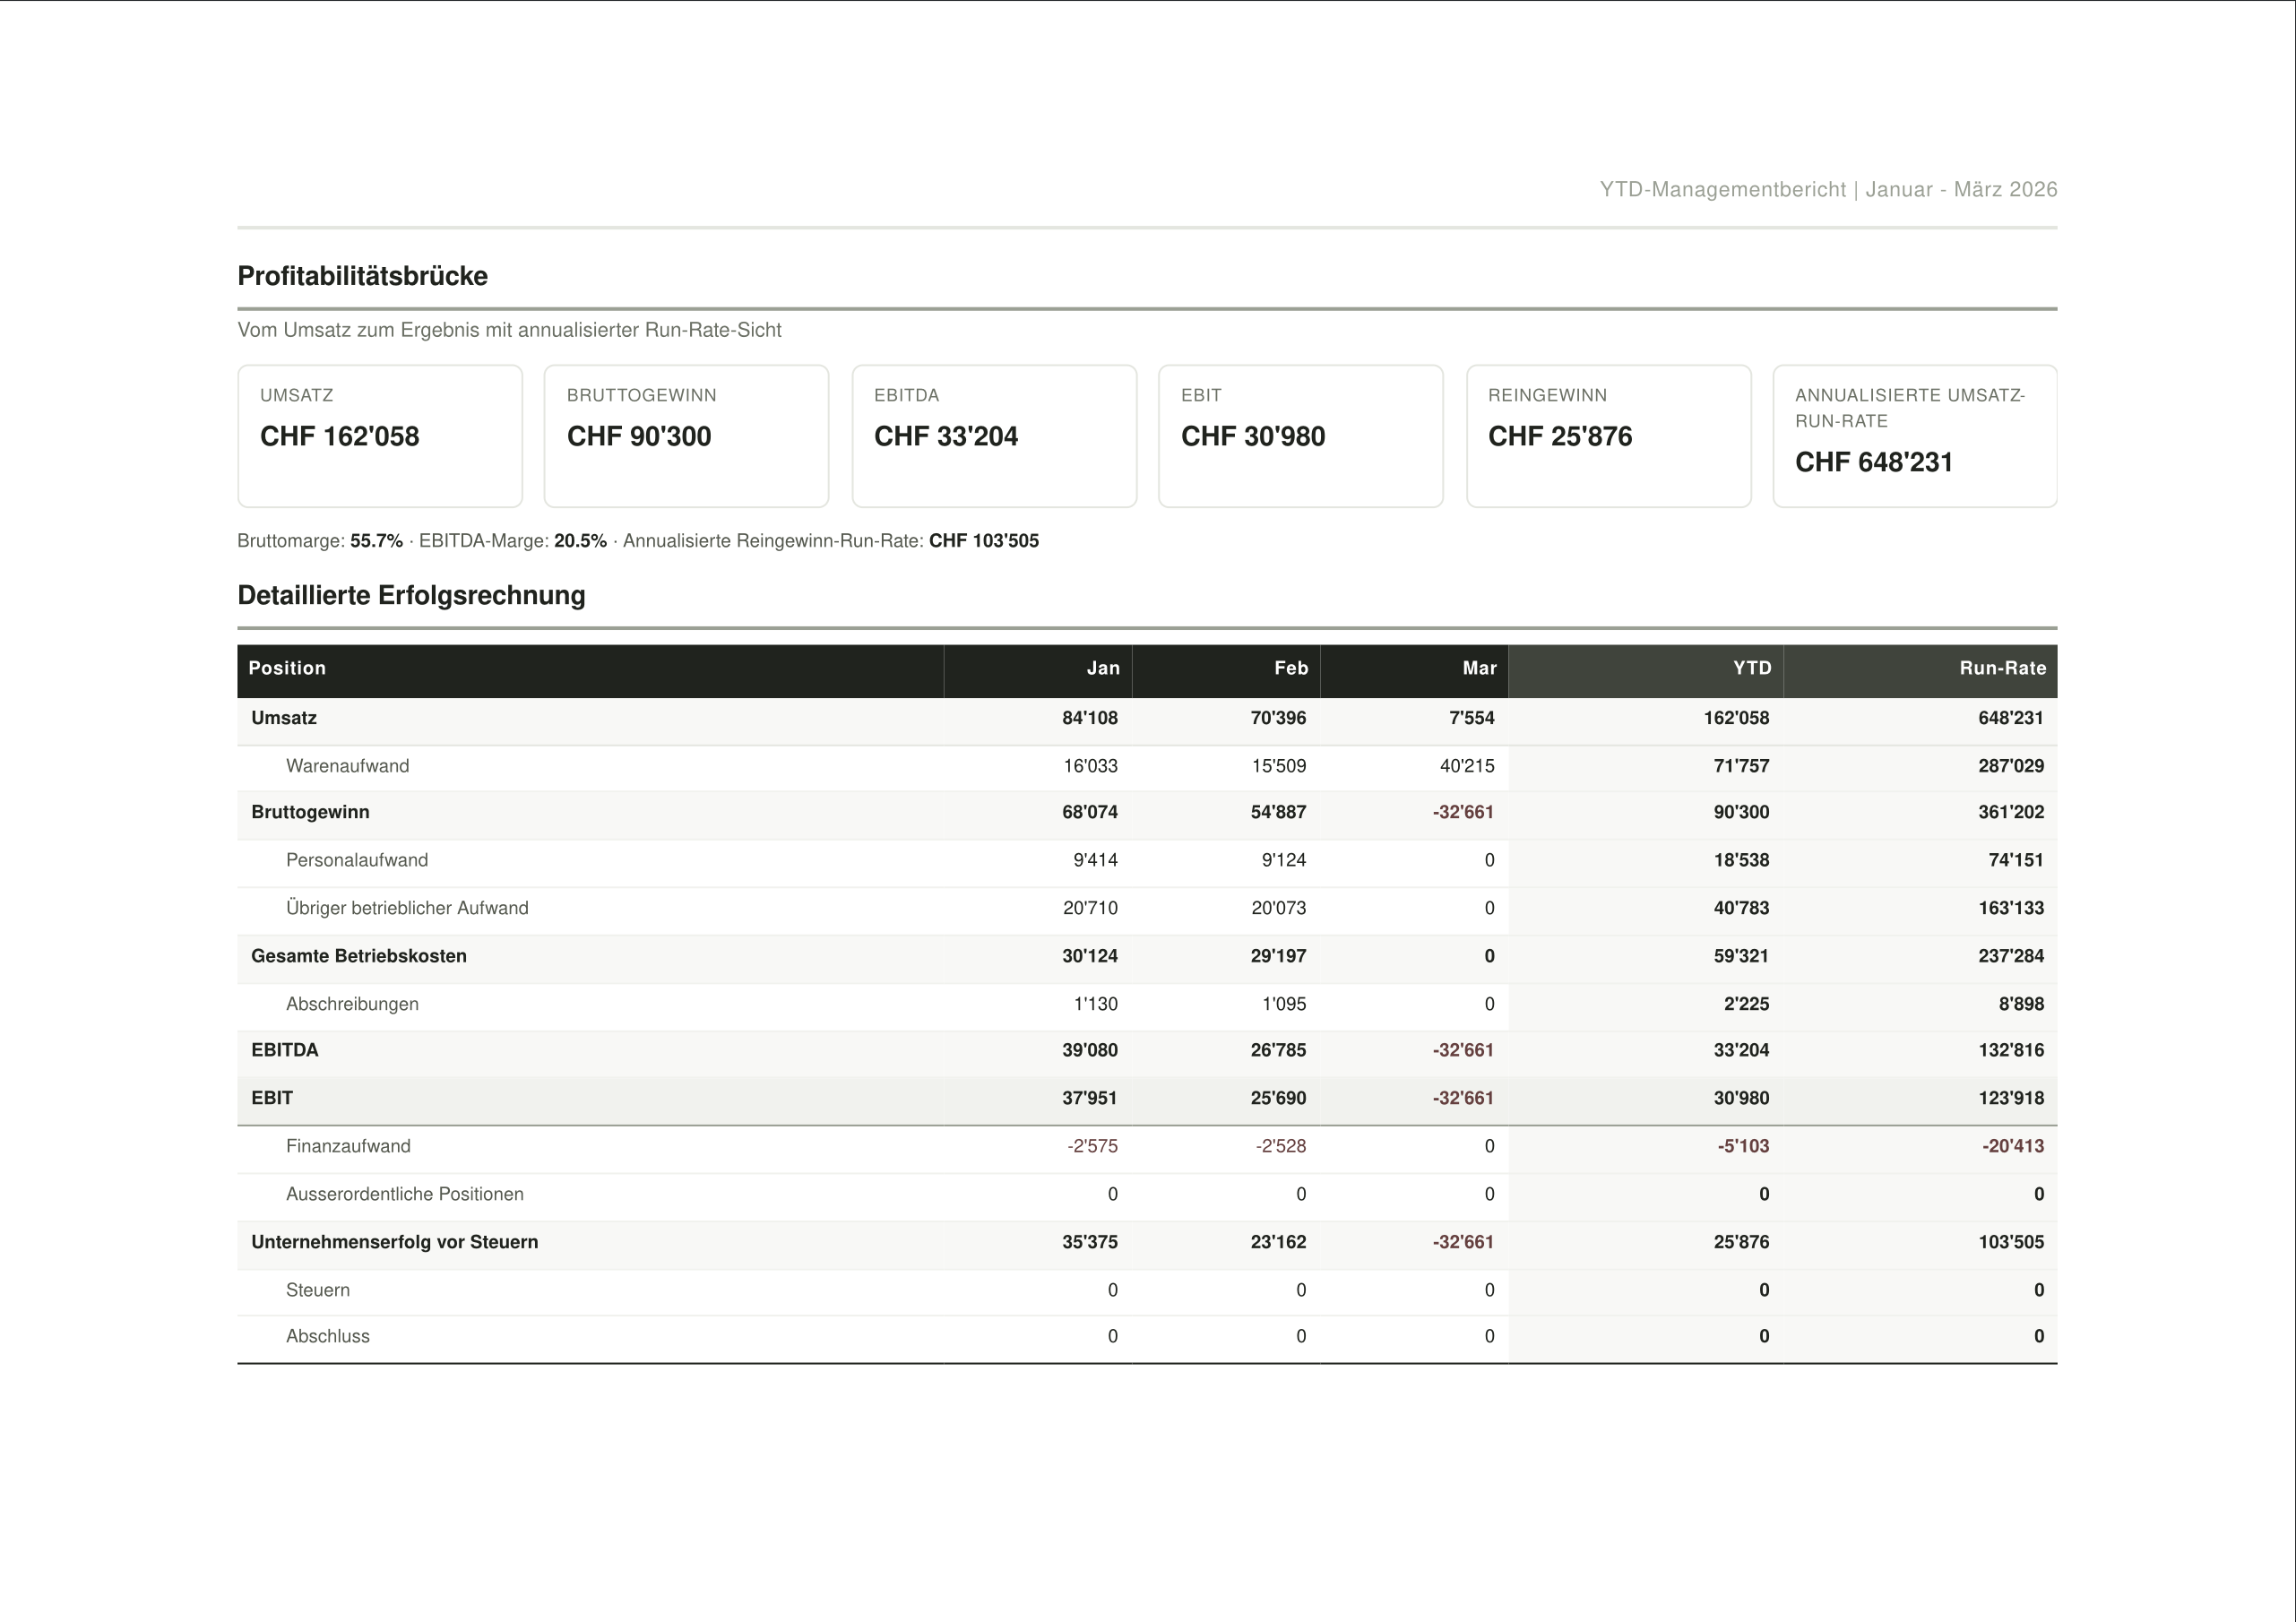The height and width of the screenshot is (1622, 2296).
Task: Click the Unternehmenserfolg vor Steuern row
Action: (700, 1242)
